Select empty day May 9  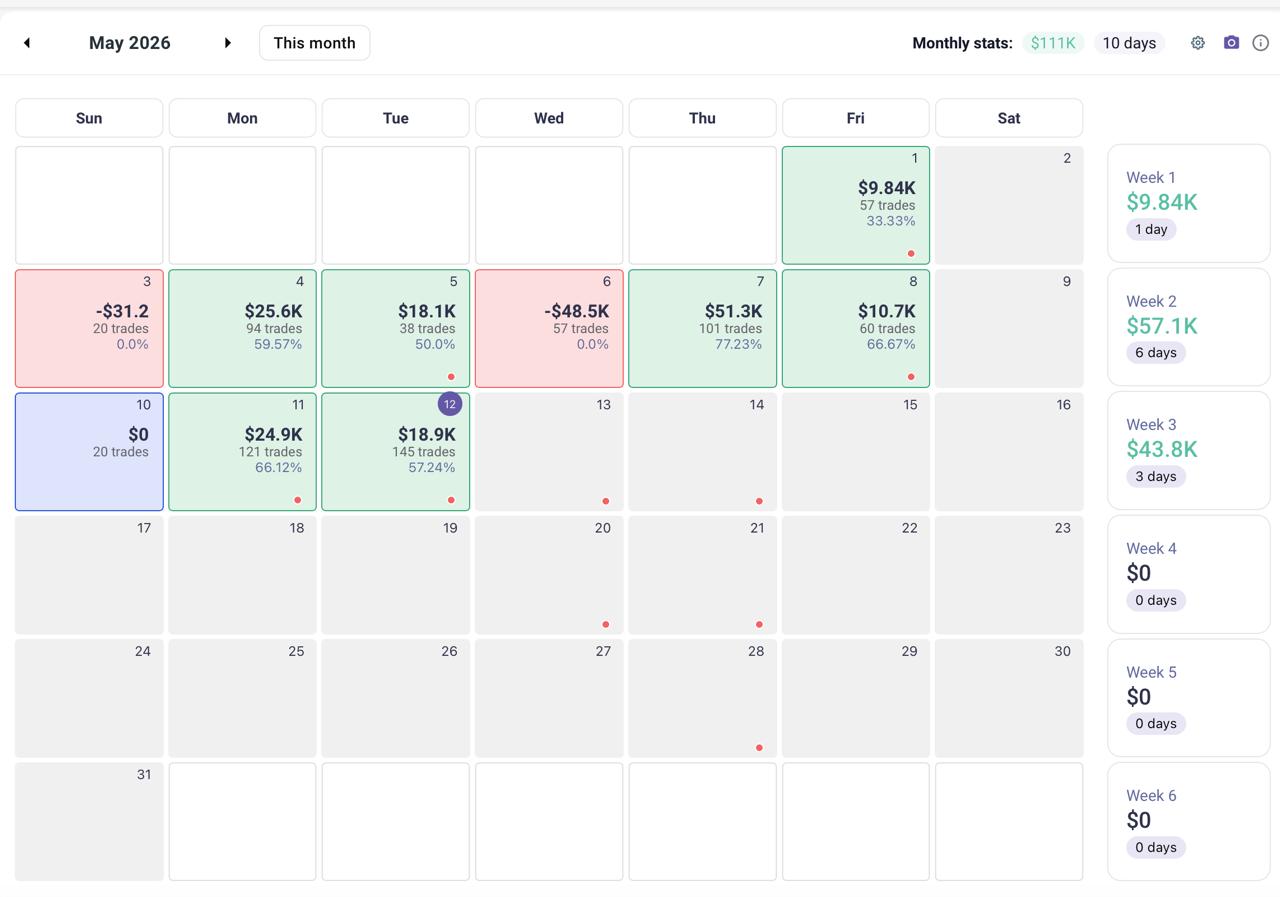click(1009, 328)
